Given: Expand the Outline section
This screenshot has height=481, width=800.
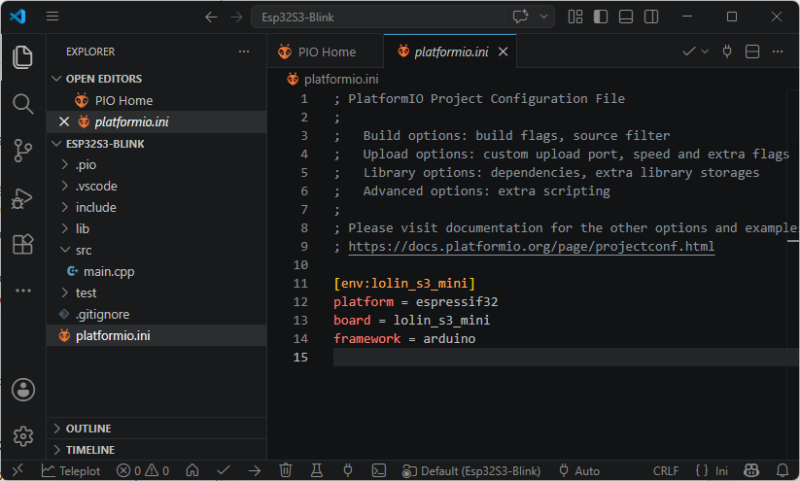Looking at the screenshot, I should (156, 428).
